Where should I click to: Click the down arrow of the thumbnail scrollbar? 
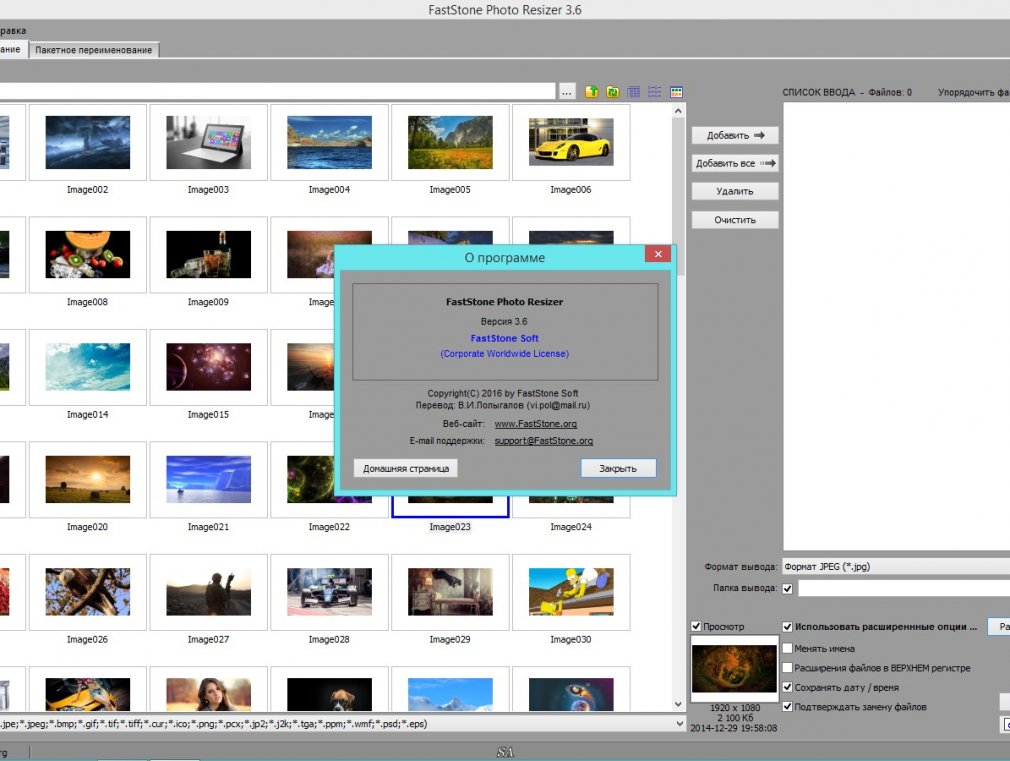[678, 704]
